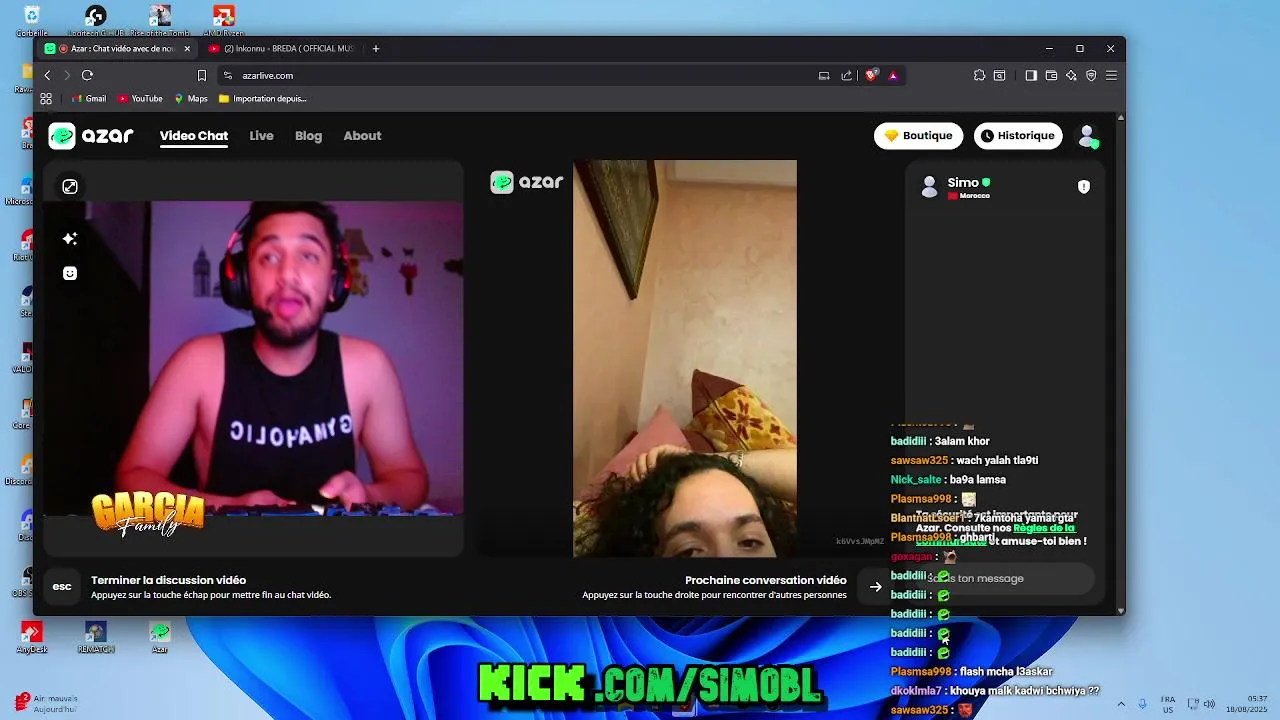Open the Gmail bookmark

tap(89, 99)
